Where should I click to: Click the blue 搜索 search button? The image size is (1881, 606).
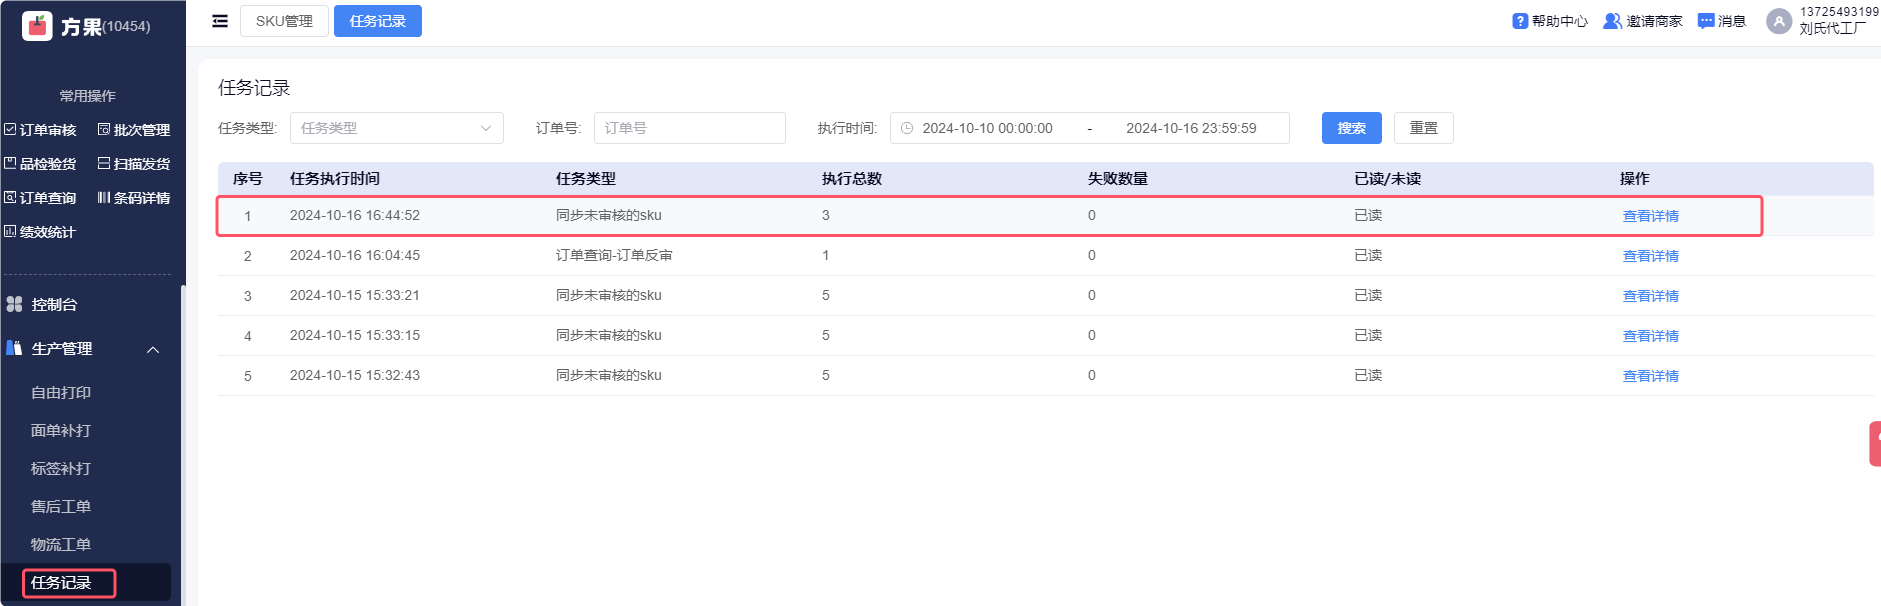[1351, 128]
